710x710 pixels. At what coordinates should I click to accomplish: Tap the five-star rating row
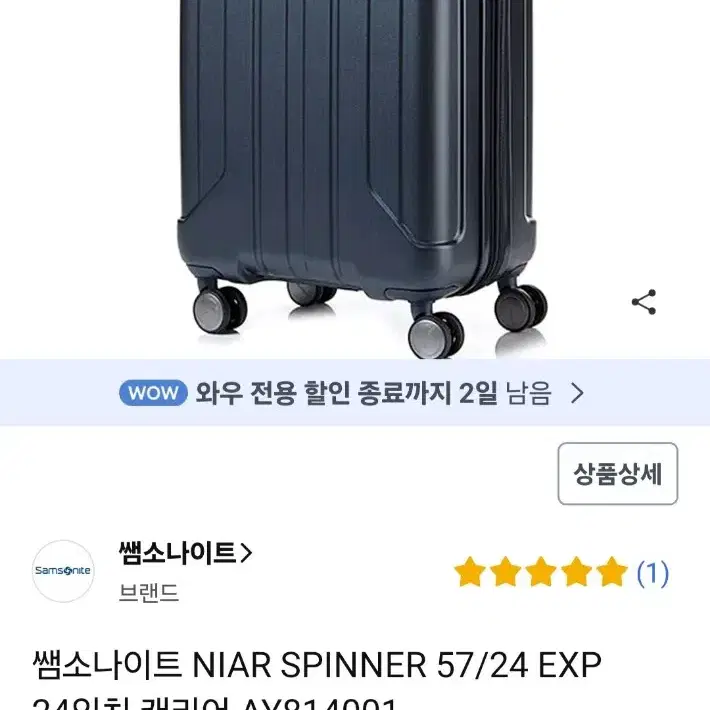(x=541, y=572)
